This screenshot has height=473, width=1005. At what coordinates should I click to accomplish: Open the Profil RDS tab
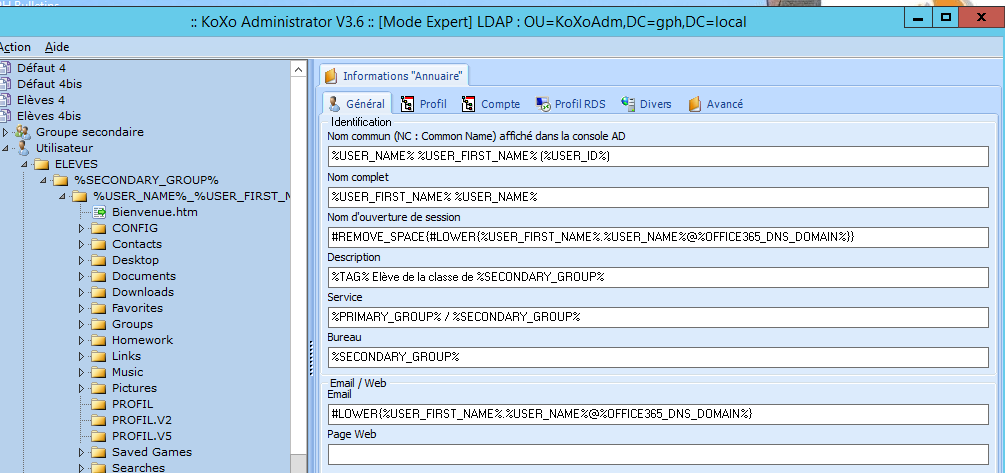(571, 104)
